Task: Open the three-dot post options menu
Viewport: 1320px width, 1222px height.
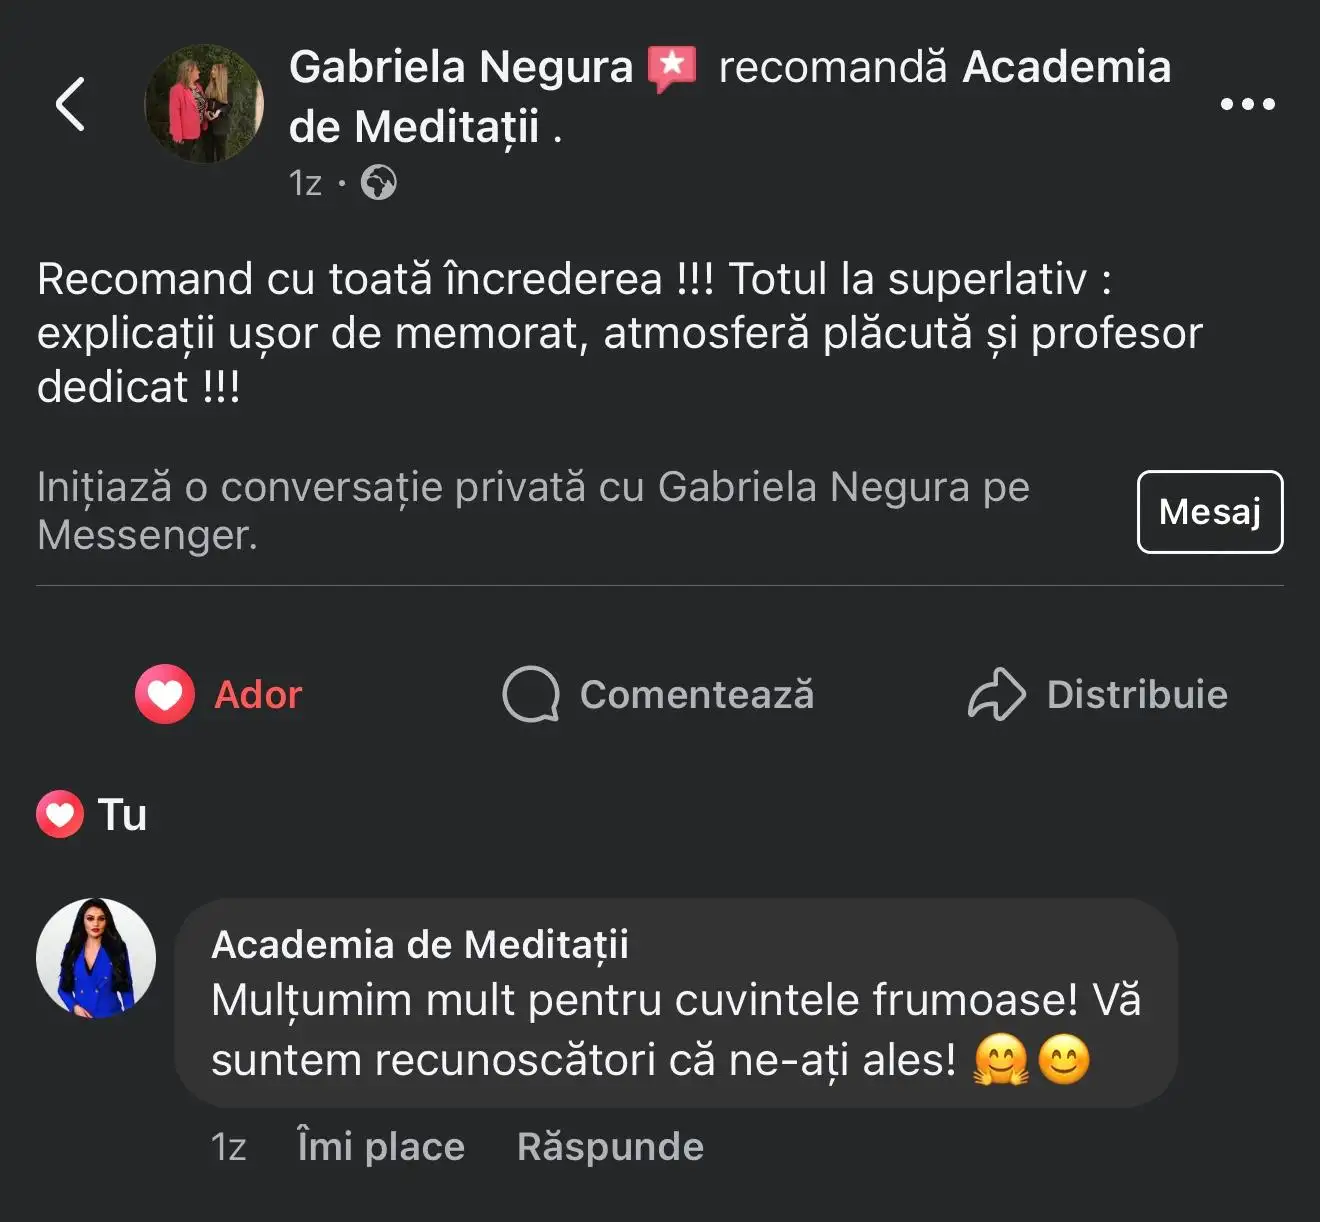Action: click(1247, 104)
